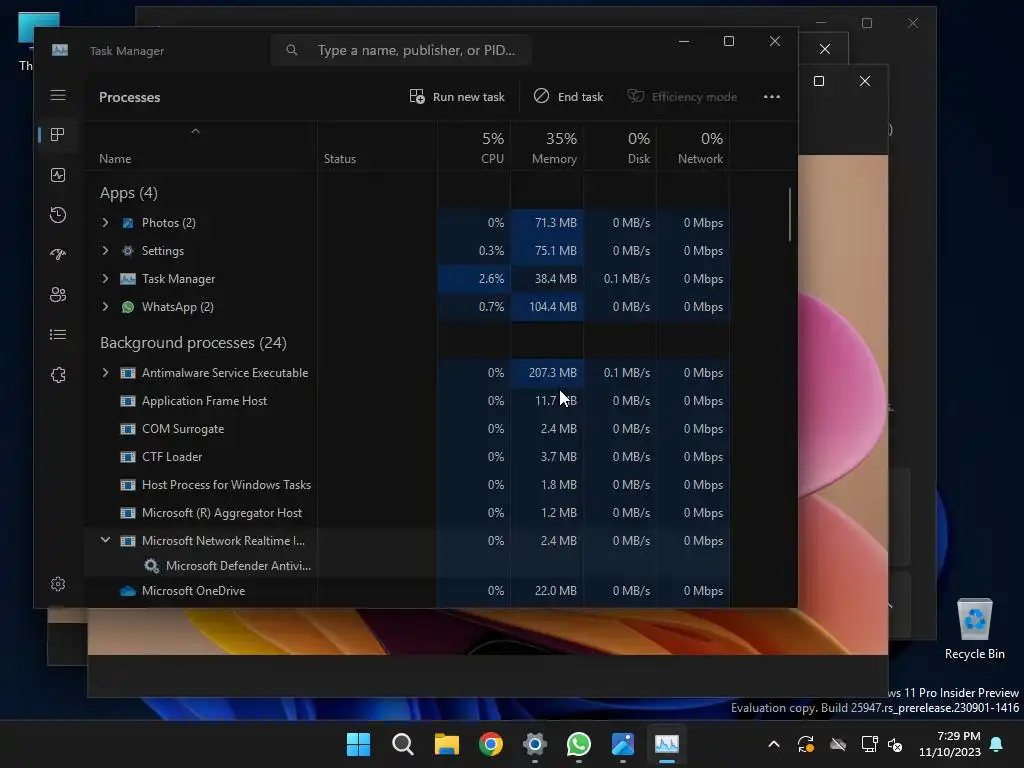Click the WhatsApp icon in process list

pyautogui.click(x=128, y=307)
